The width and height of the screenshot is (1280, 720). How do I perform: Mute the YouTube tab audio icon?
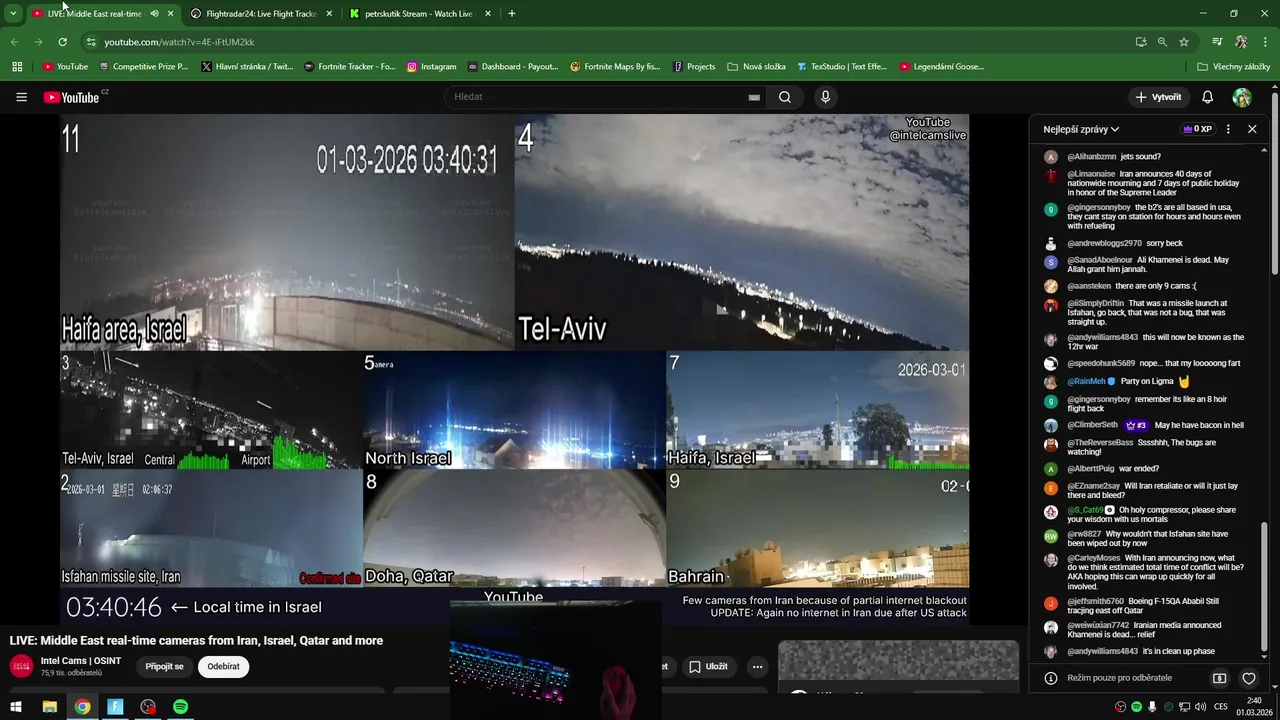pyautogui.click(x=154, y=14)
